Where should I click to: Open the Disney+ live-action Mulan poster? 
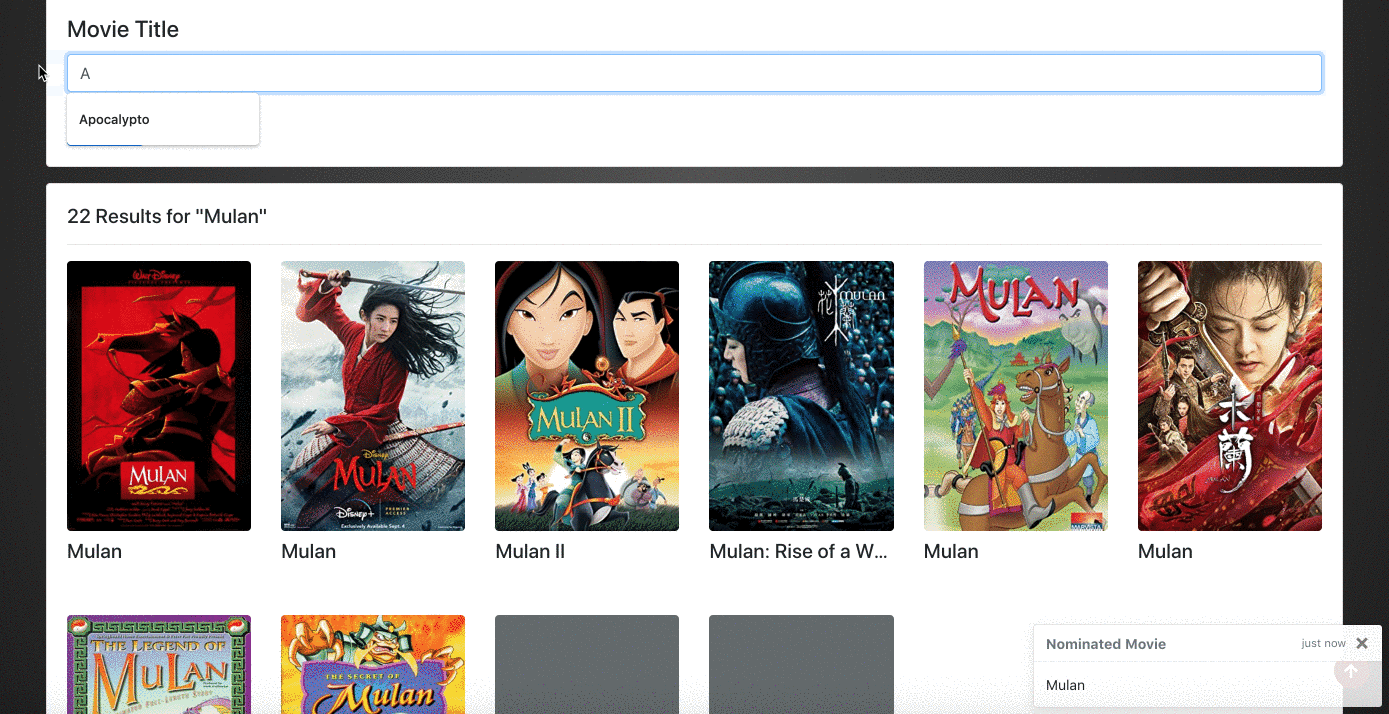(x=373, y=396)
